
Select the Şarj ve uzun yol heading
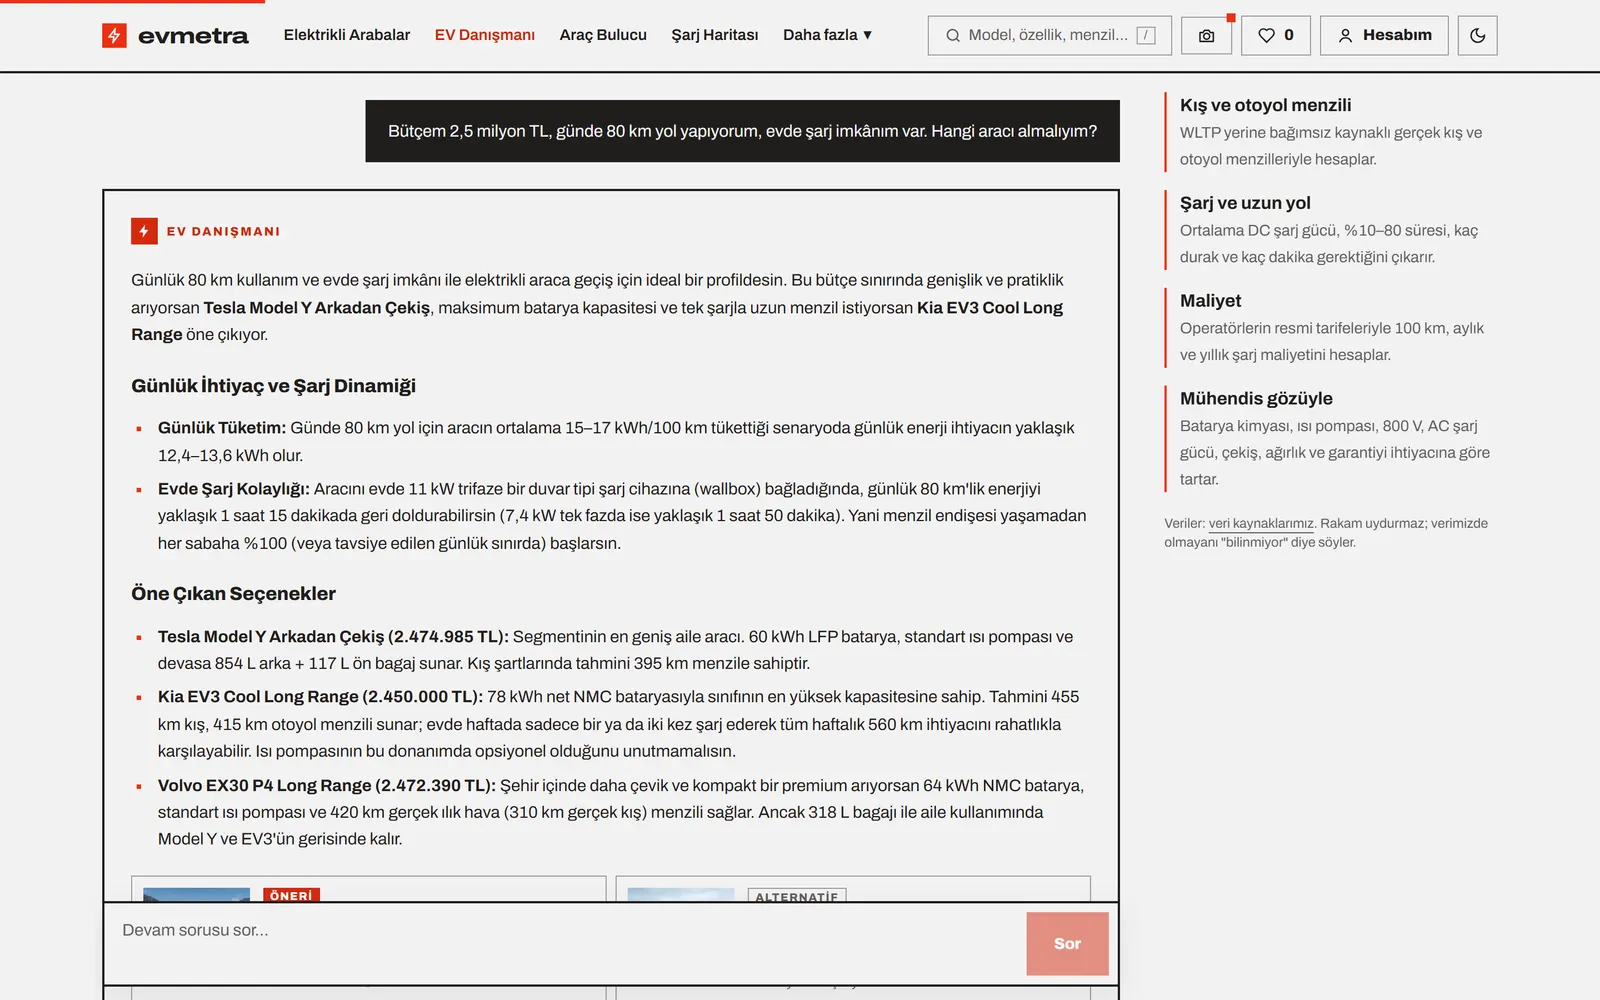pos(1245,203)
